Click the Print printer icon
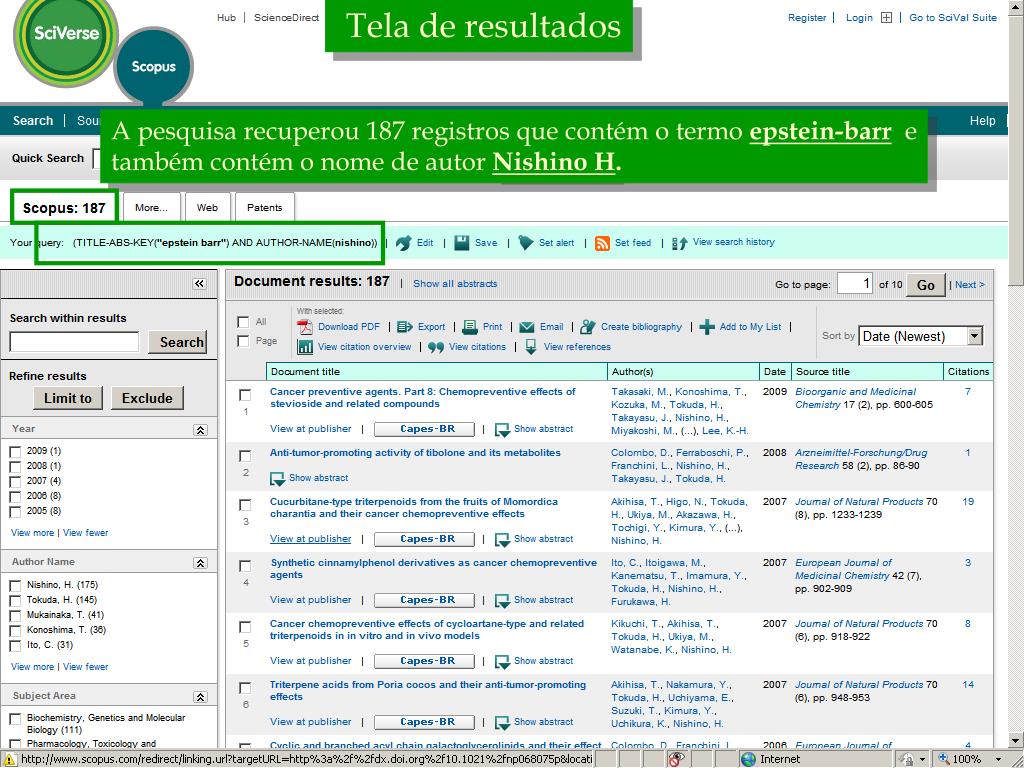The image size is (1024, 768). 470,327
